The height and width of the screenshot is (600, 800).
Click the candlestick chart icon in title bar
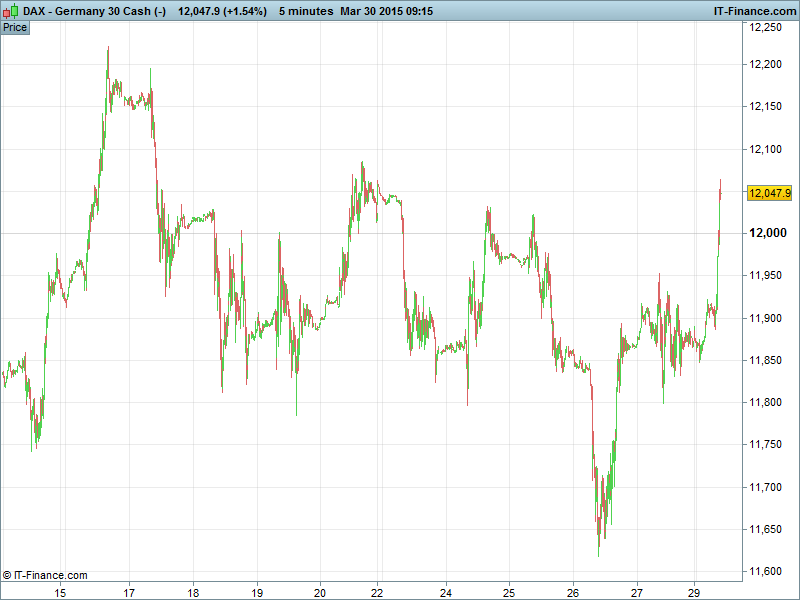coord(11,10)
